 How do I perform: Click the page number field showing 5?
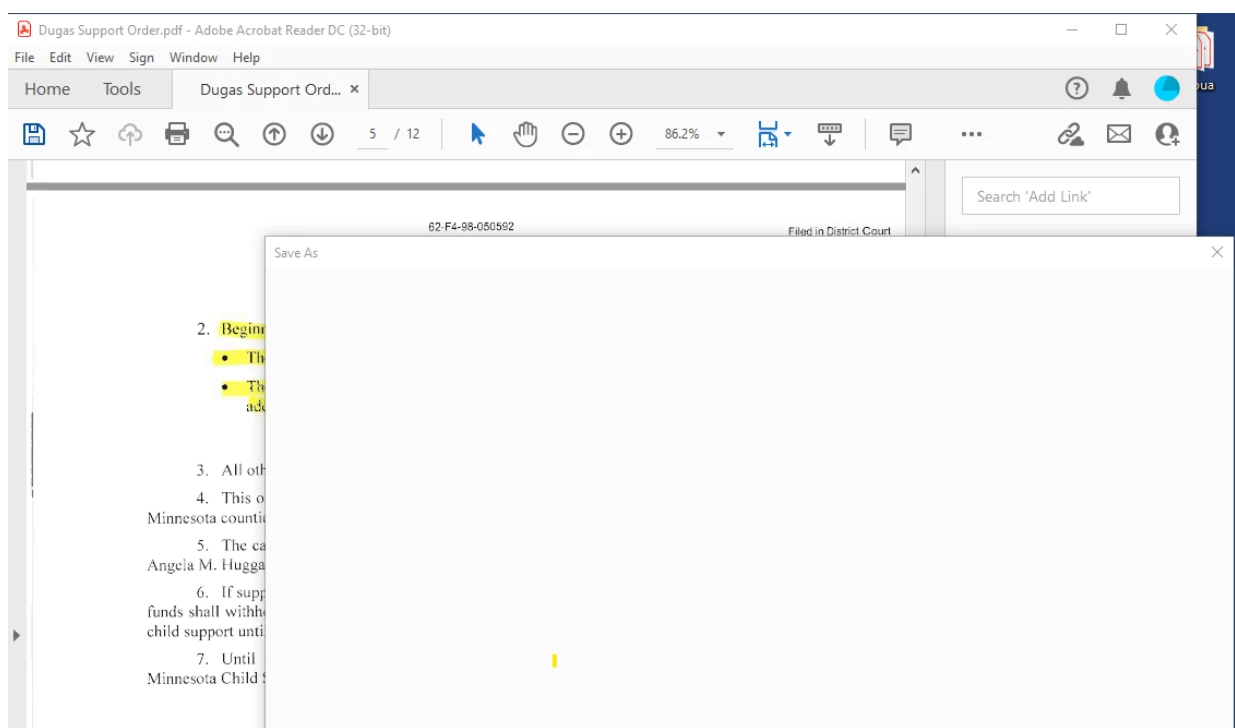(373, 133)
